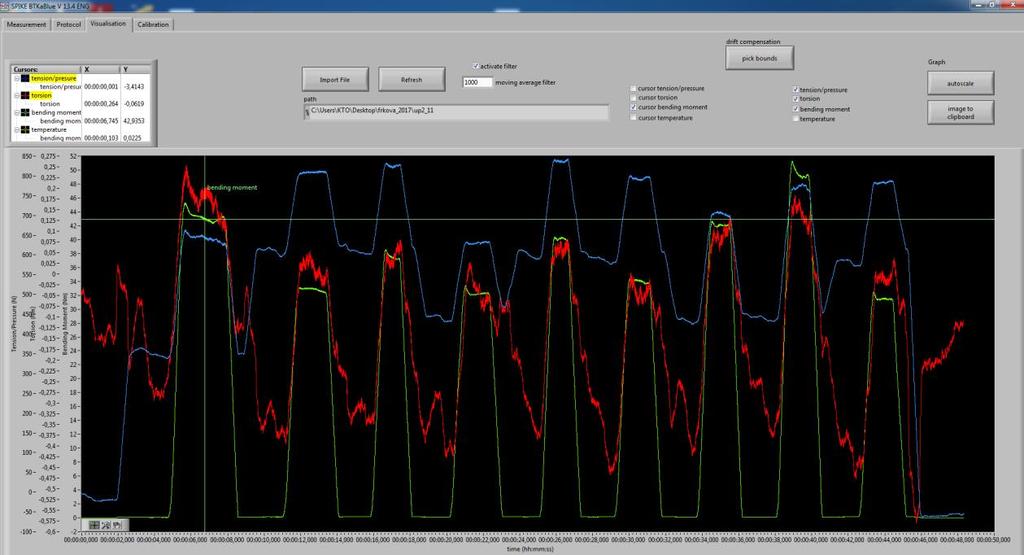Click the path browse icon
The height and width of the screenshot is (555, 1024).
(x=307, y=112)
